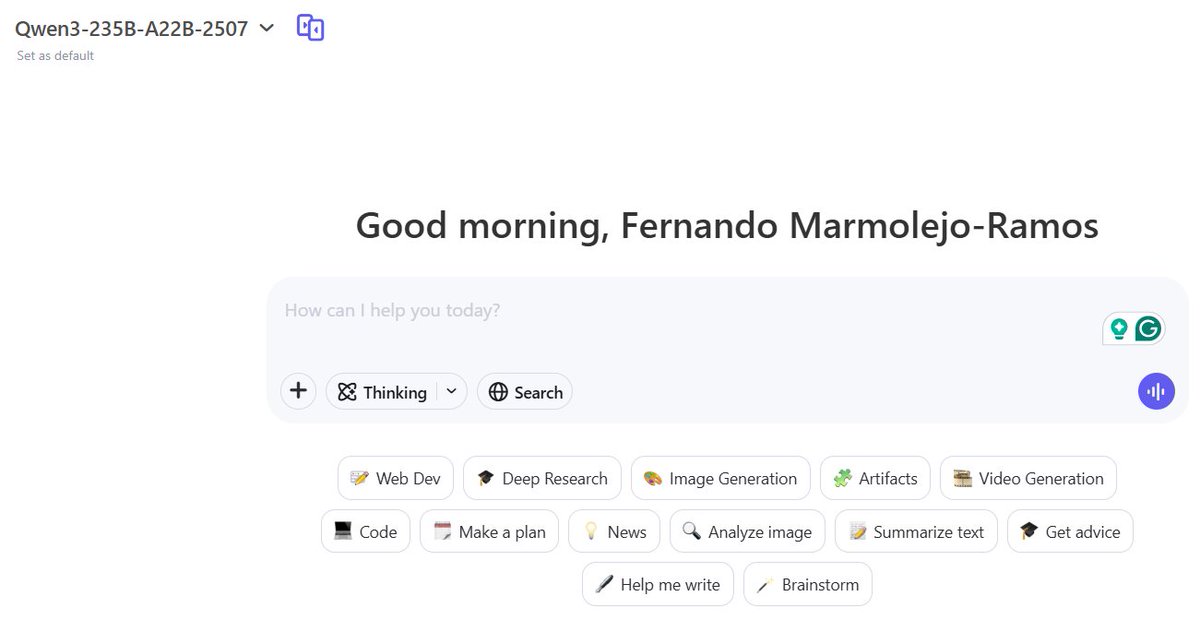Image resolution: width=1200 pixels, height=620 pixels.
Task: Select the Video Generation chip
Action: [1028, 478]
